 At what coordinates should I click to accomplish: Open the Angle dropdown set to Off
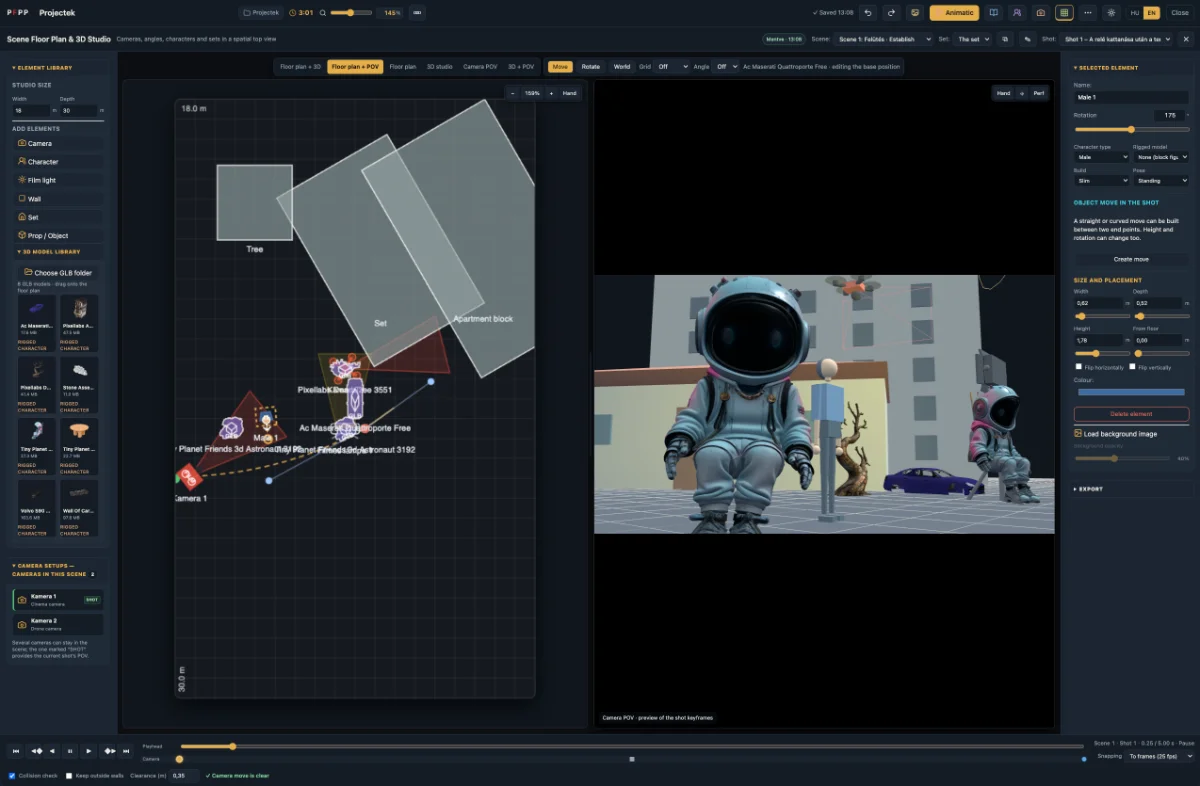726,66
